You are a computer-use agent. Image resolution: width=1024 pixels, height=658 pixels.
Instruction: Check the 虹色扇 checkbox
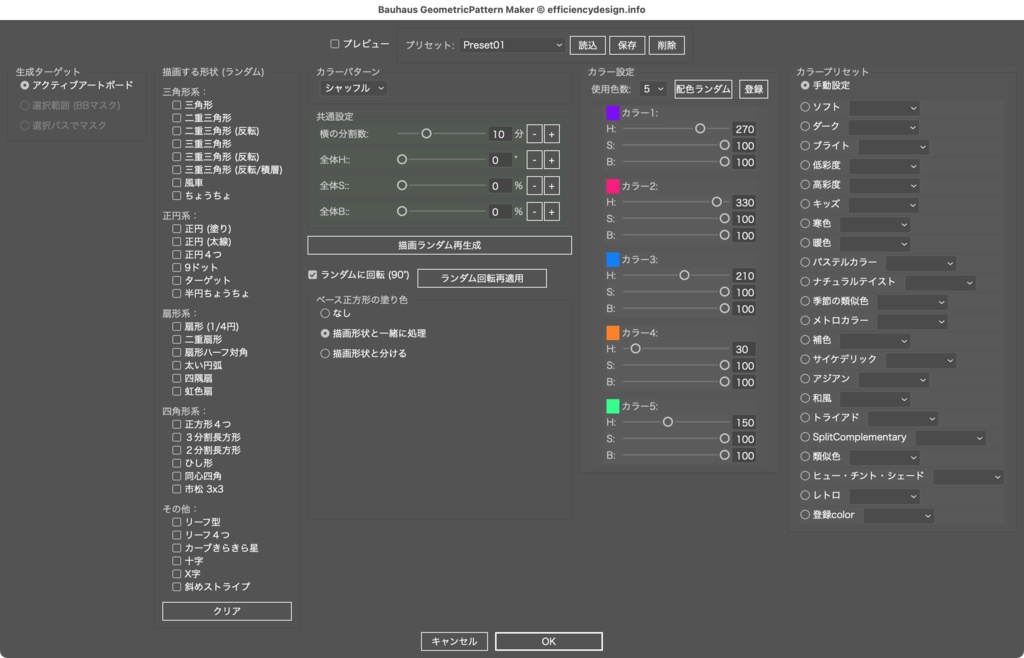[176, 392]
